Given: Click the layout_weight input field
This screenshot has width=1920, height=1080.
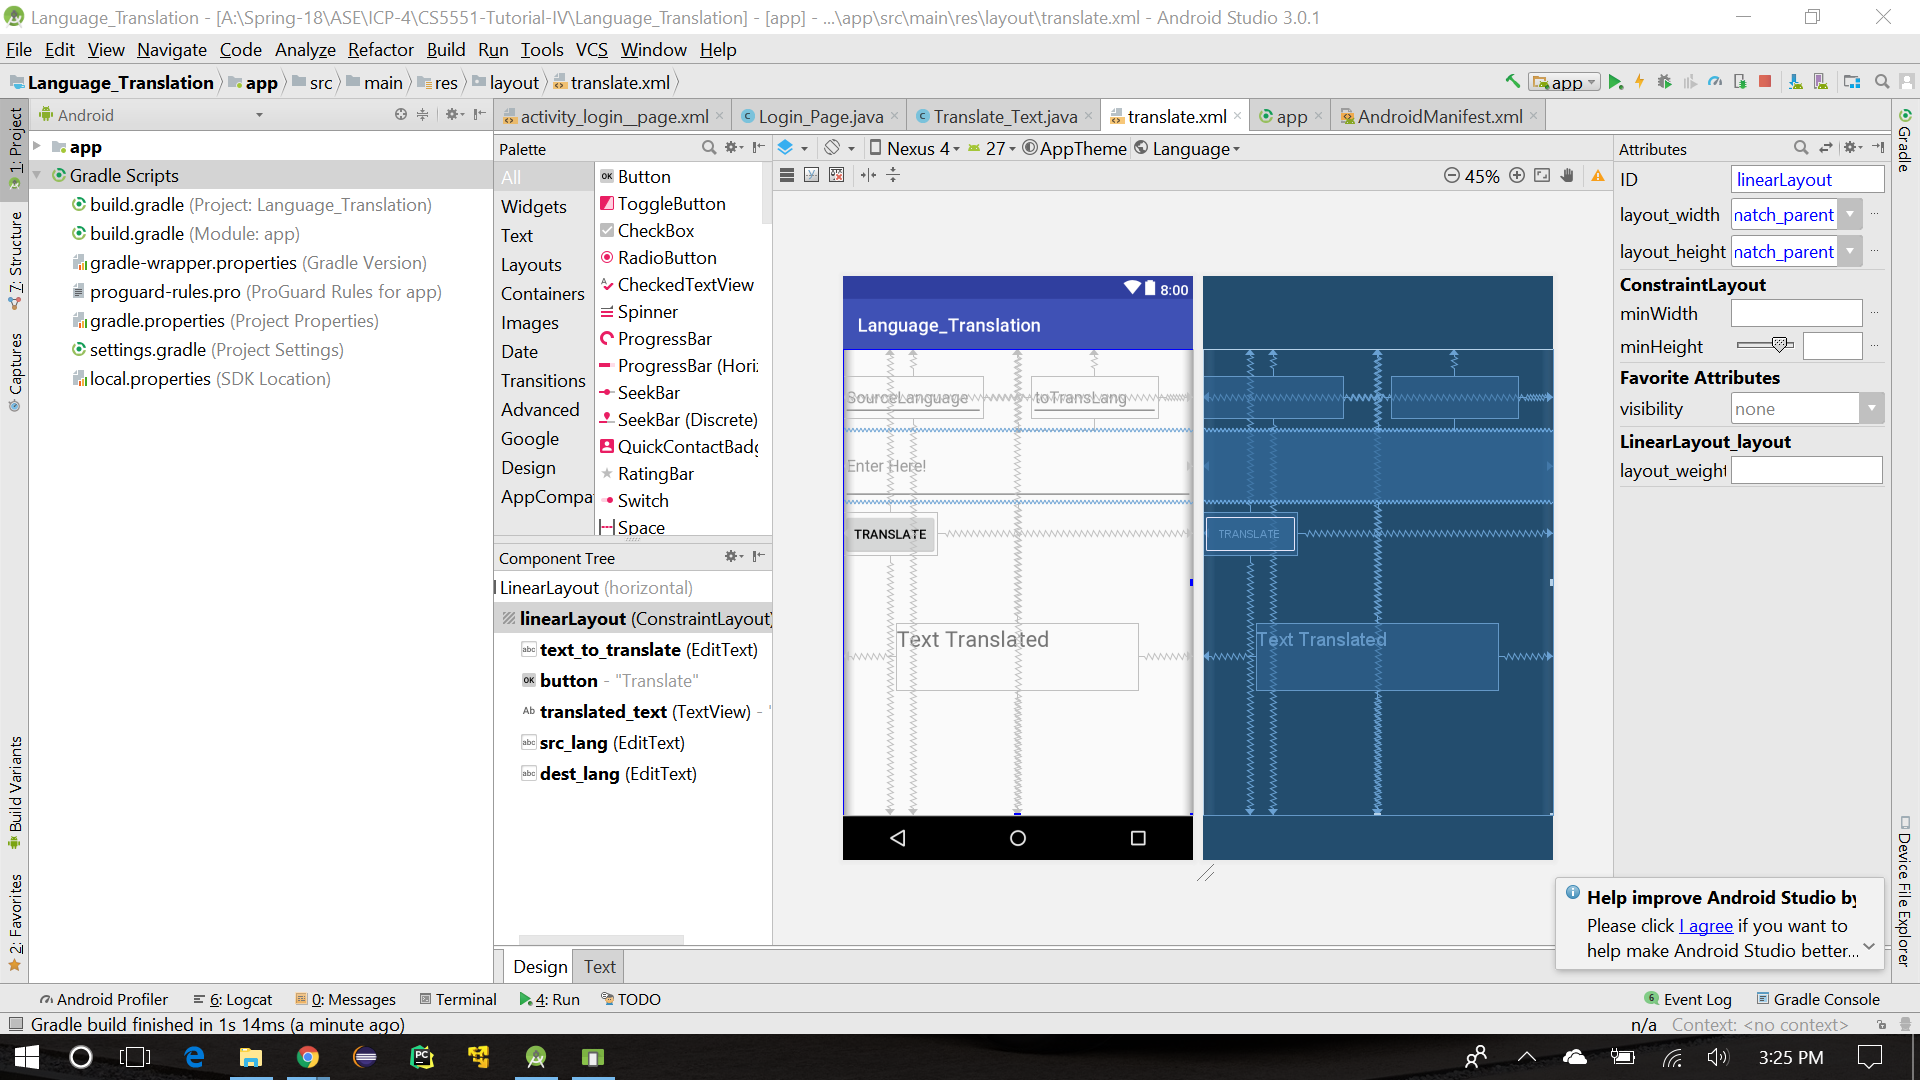Looking at the screenshot, I should pos(1806,471).
